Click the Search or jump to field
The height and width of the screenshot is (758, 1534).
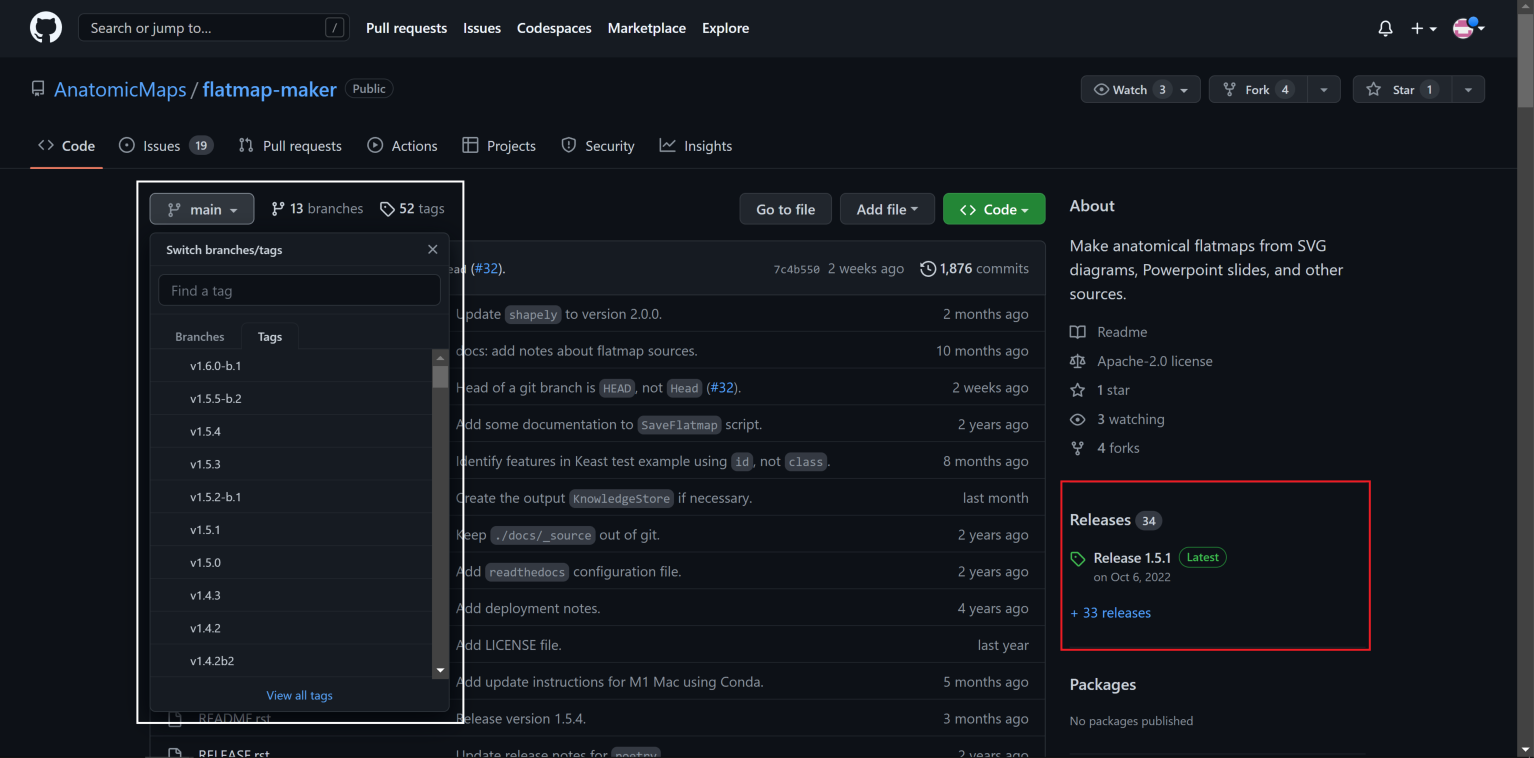[214, 28]
